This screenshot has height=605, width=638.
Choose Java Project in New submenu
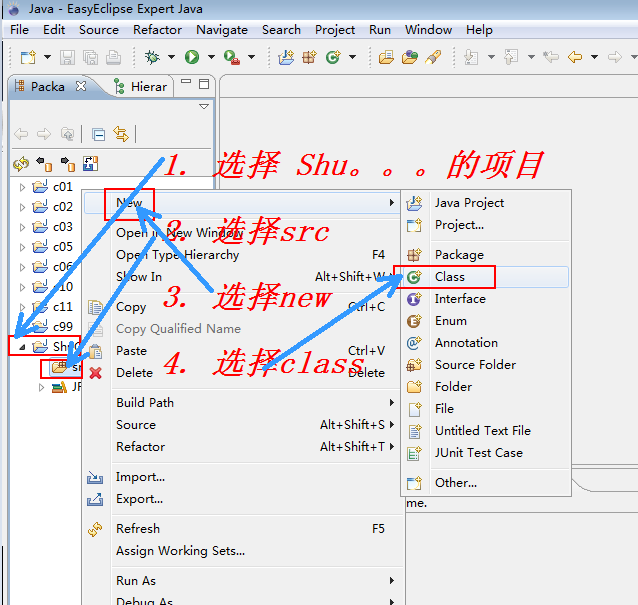485,203
